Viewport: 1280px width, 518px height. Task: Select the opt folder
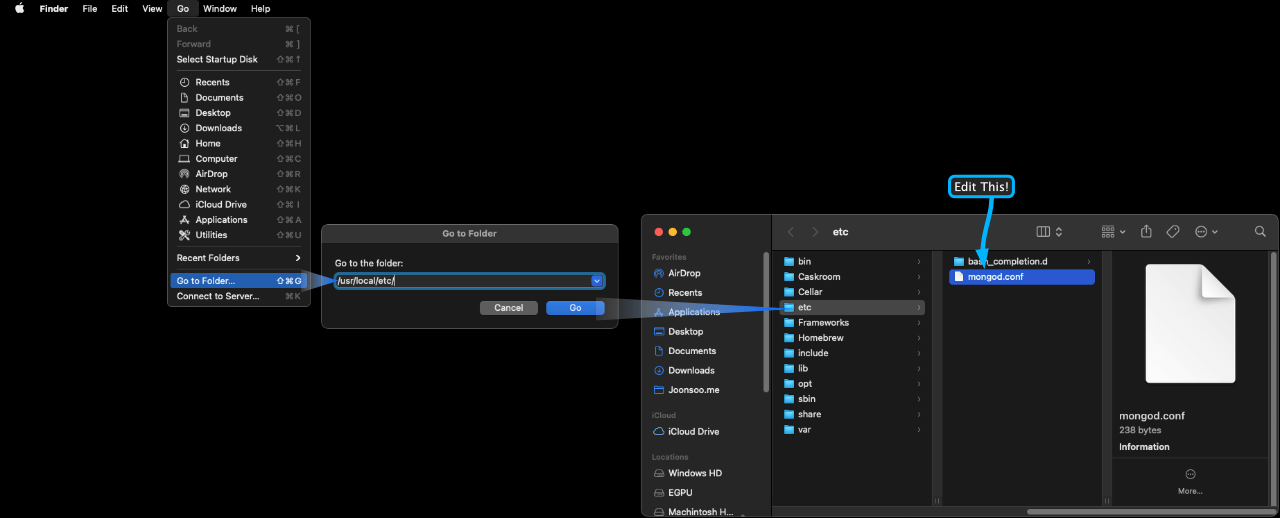853,384
